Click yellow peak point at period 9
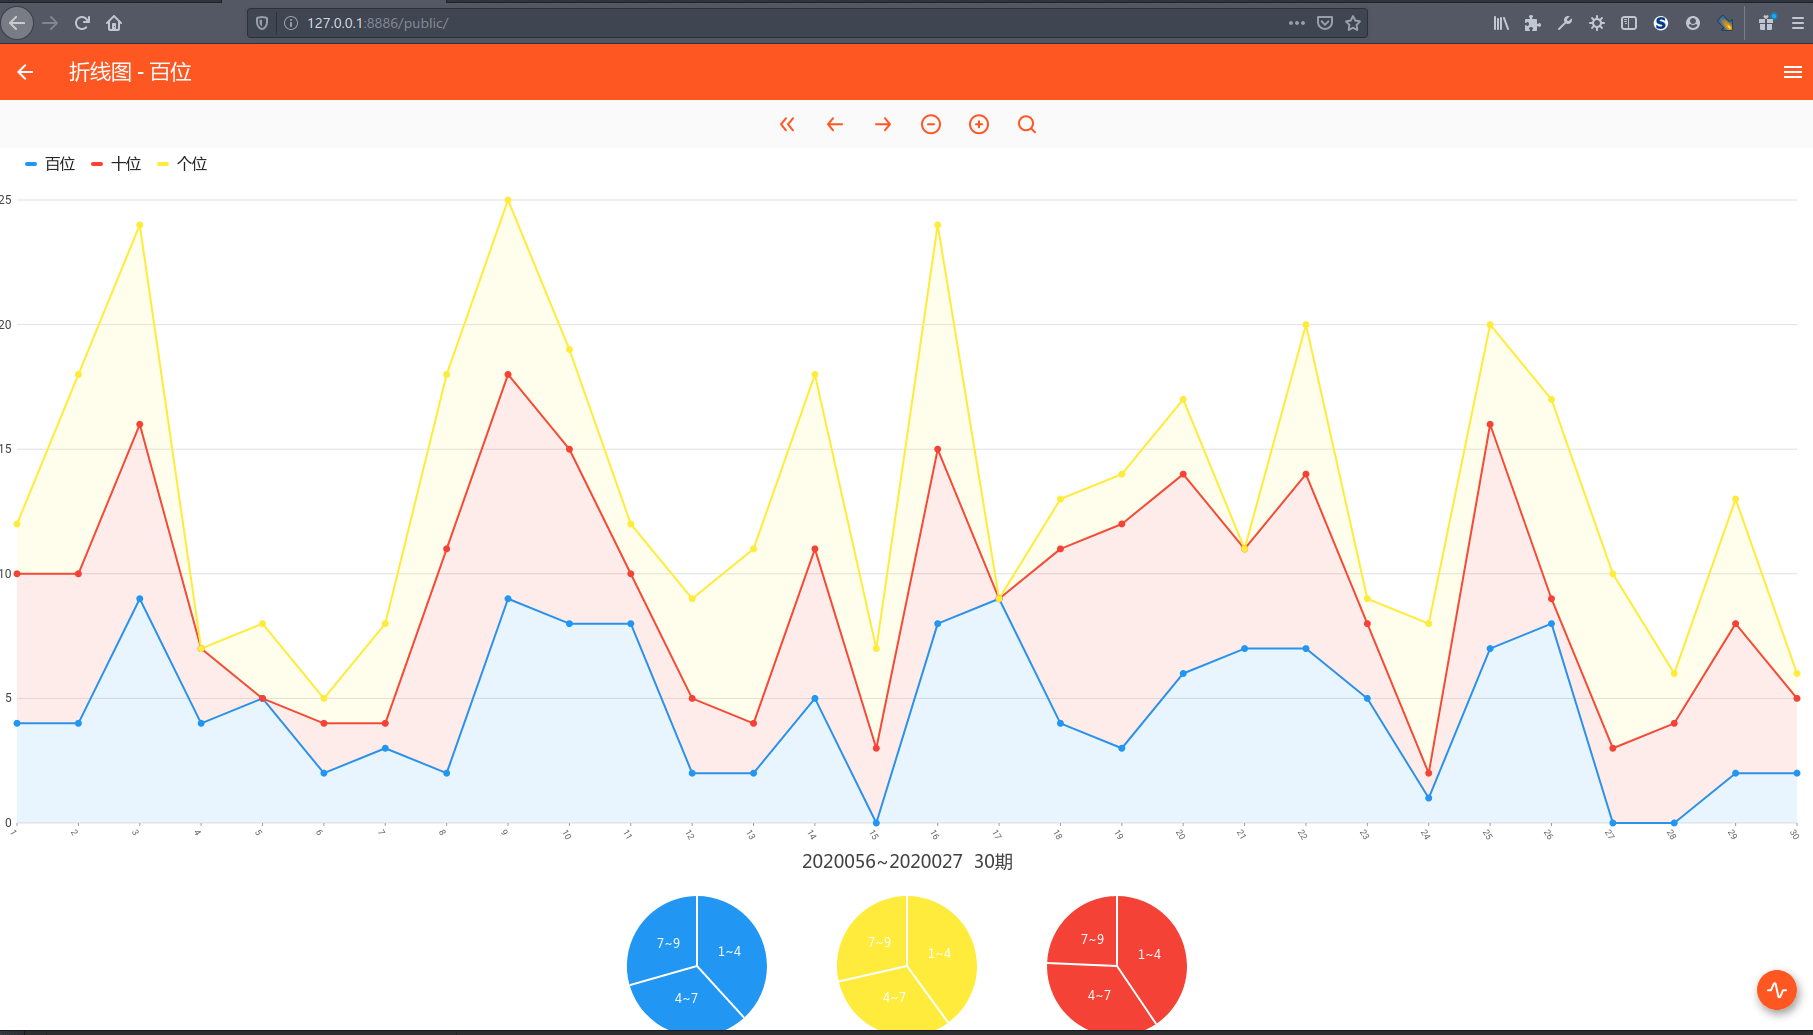 (x=508, y=200)
